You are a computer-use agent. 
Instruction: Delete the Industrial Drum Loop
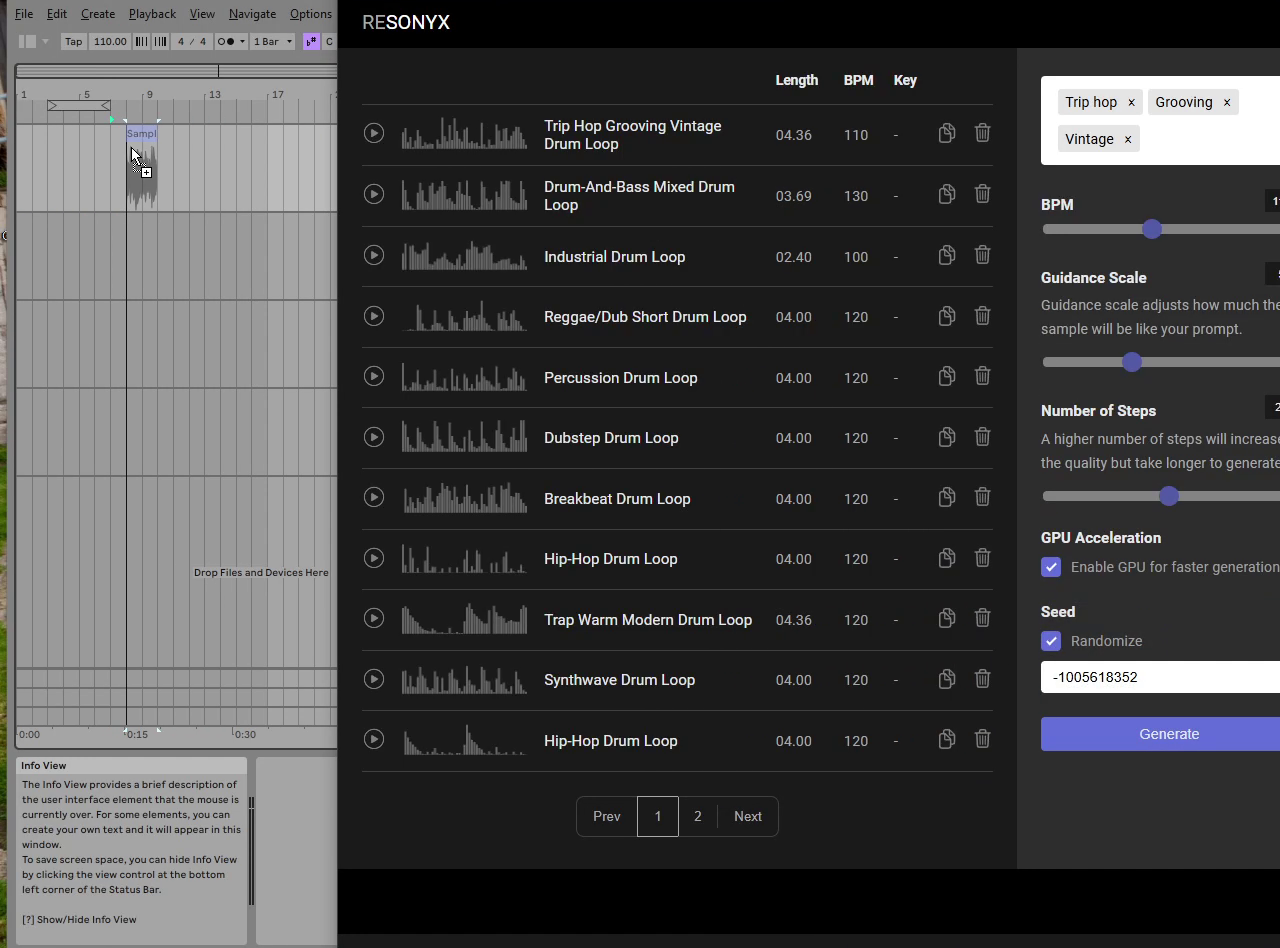pos(982,255)
